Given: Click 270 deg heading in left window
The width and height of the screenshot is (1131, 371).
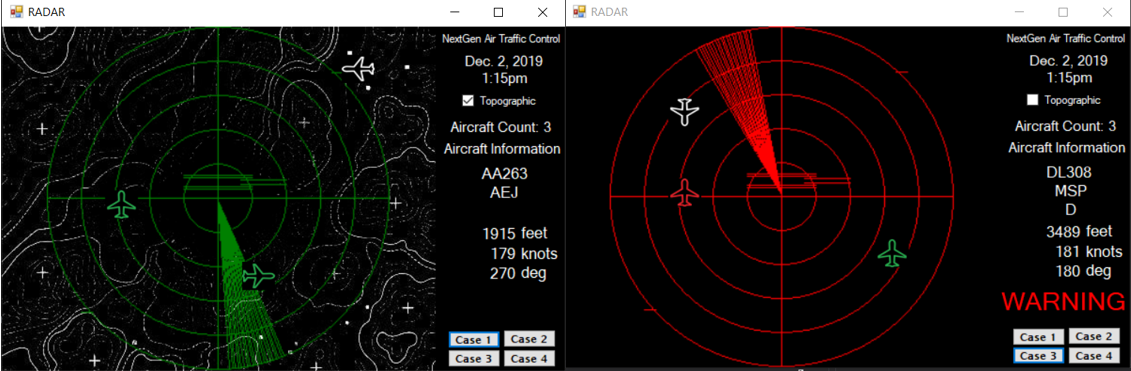Looking at the screenshot, I should click(x=518, y=273).
